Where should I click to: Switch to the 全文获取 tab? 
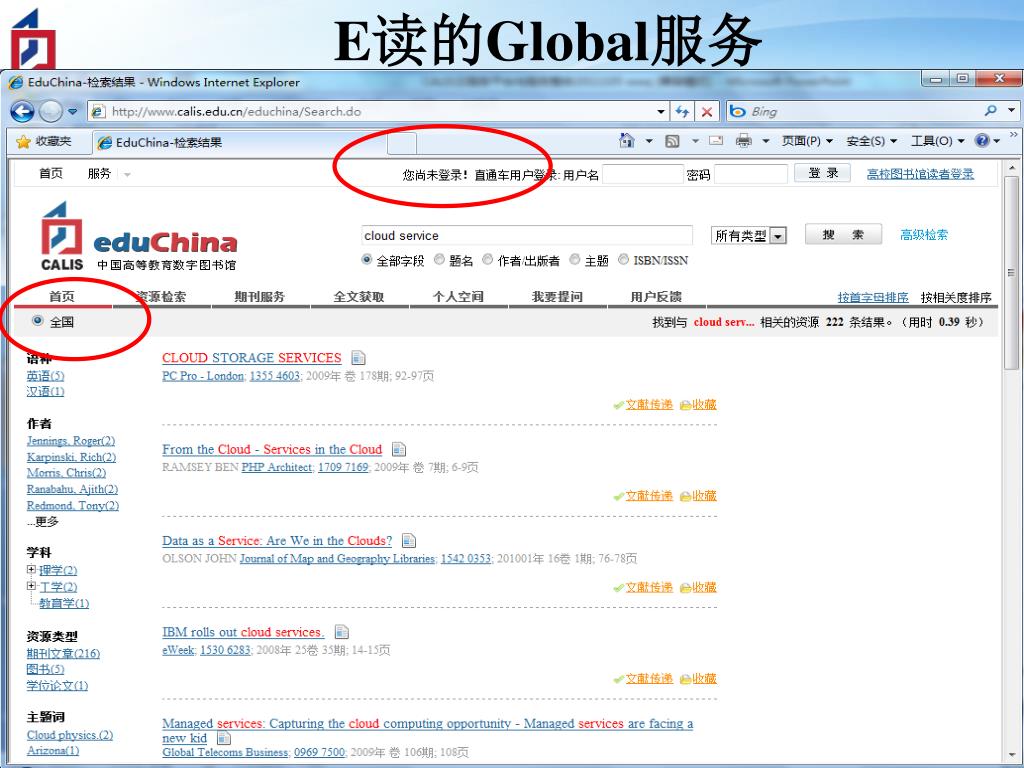(x=359, y=296)
